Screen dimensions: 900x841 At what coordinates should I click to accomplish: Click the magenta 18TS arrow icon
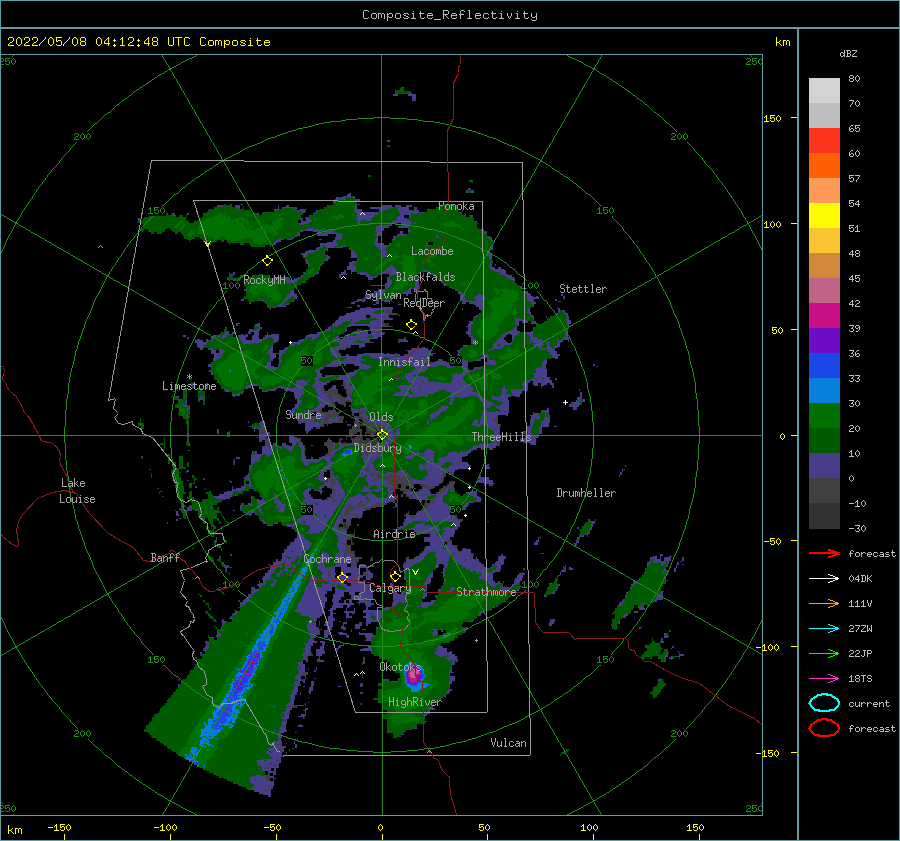(824, 679)
